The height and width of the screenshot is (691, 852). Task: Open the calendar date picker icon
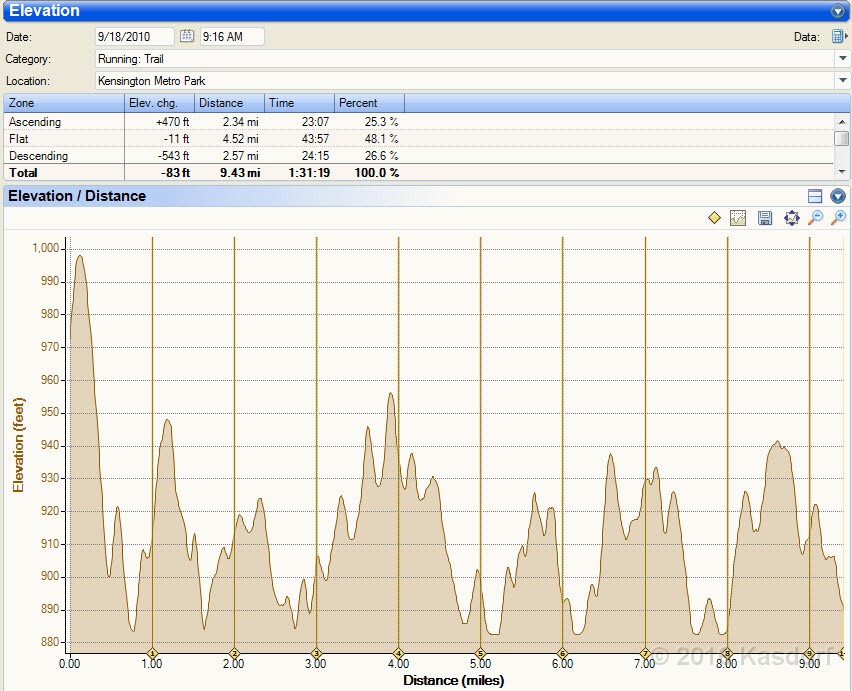(x=186, y=36)
